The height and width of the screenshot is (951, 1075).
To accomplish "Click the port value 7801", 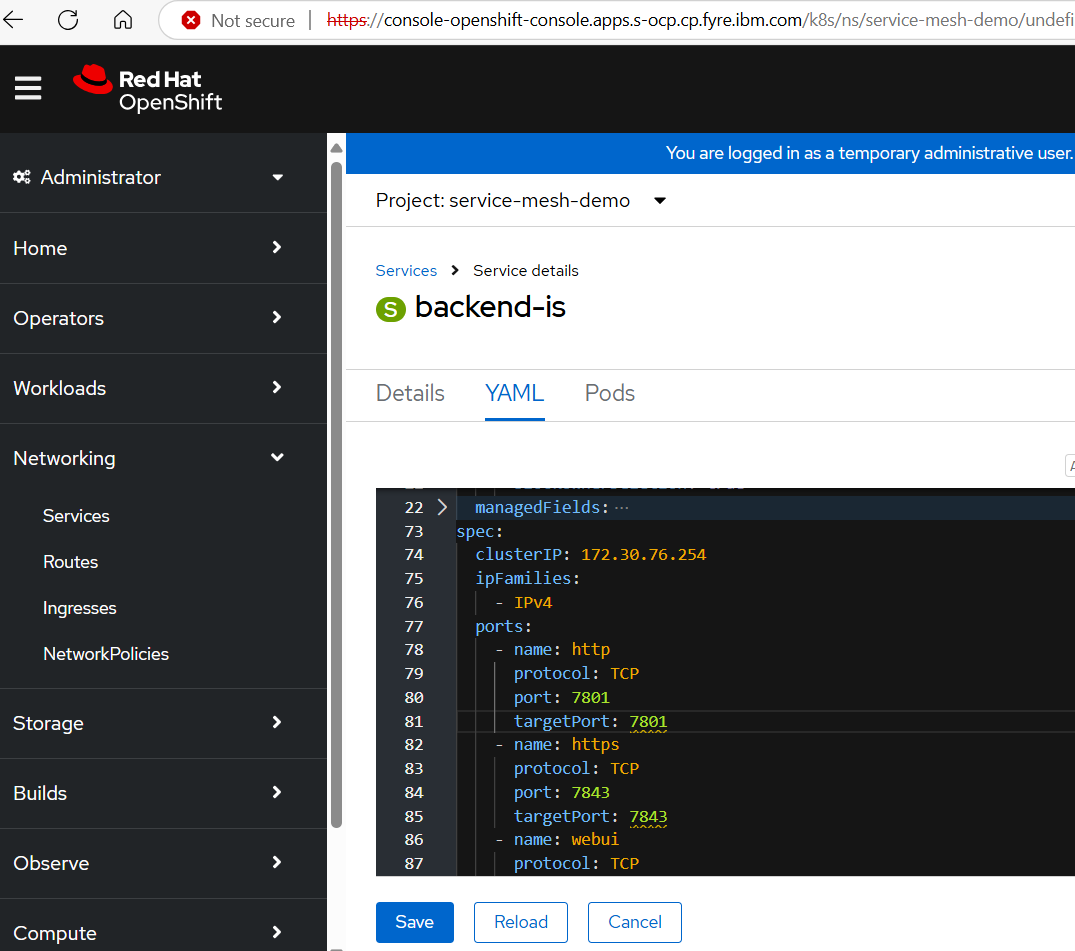I will pyautogui.click(x=590, y=697).
